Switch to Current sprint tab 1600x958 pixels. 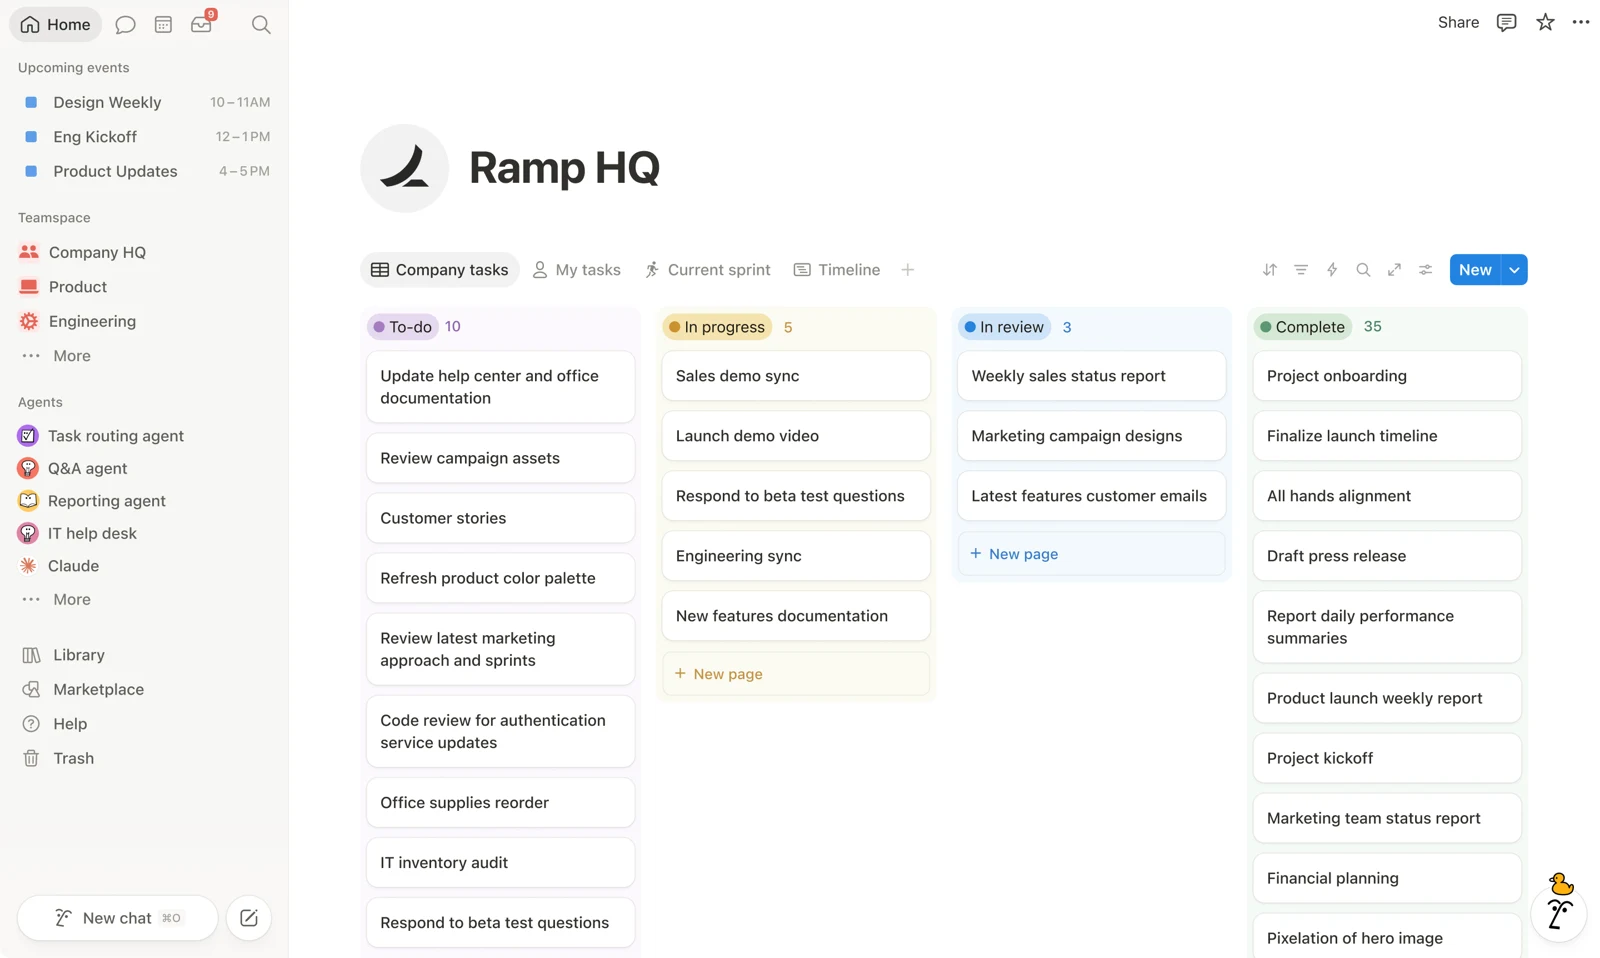708,270
